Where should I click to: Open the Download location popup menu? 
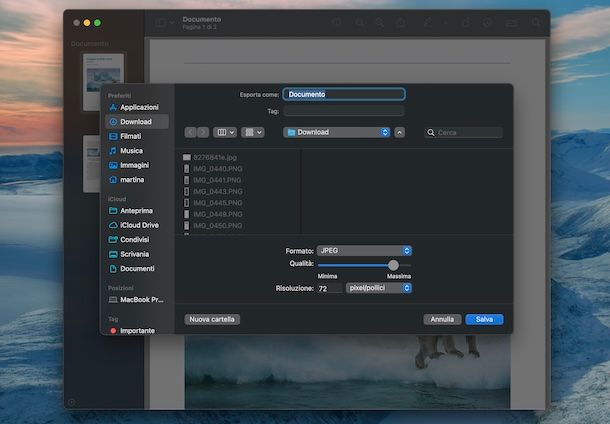(336, 132)
